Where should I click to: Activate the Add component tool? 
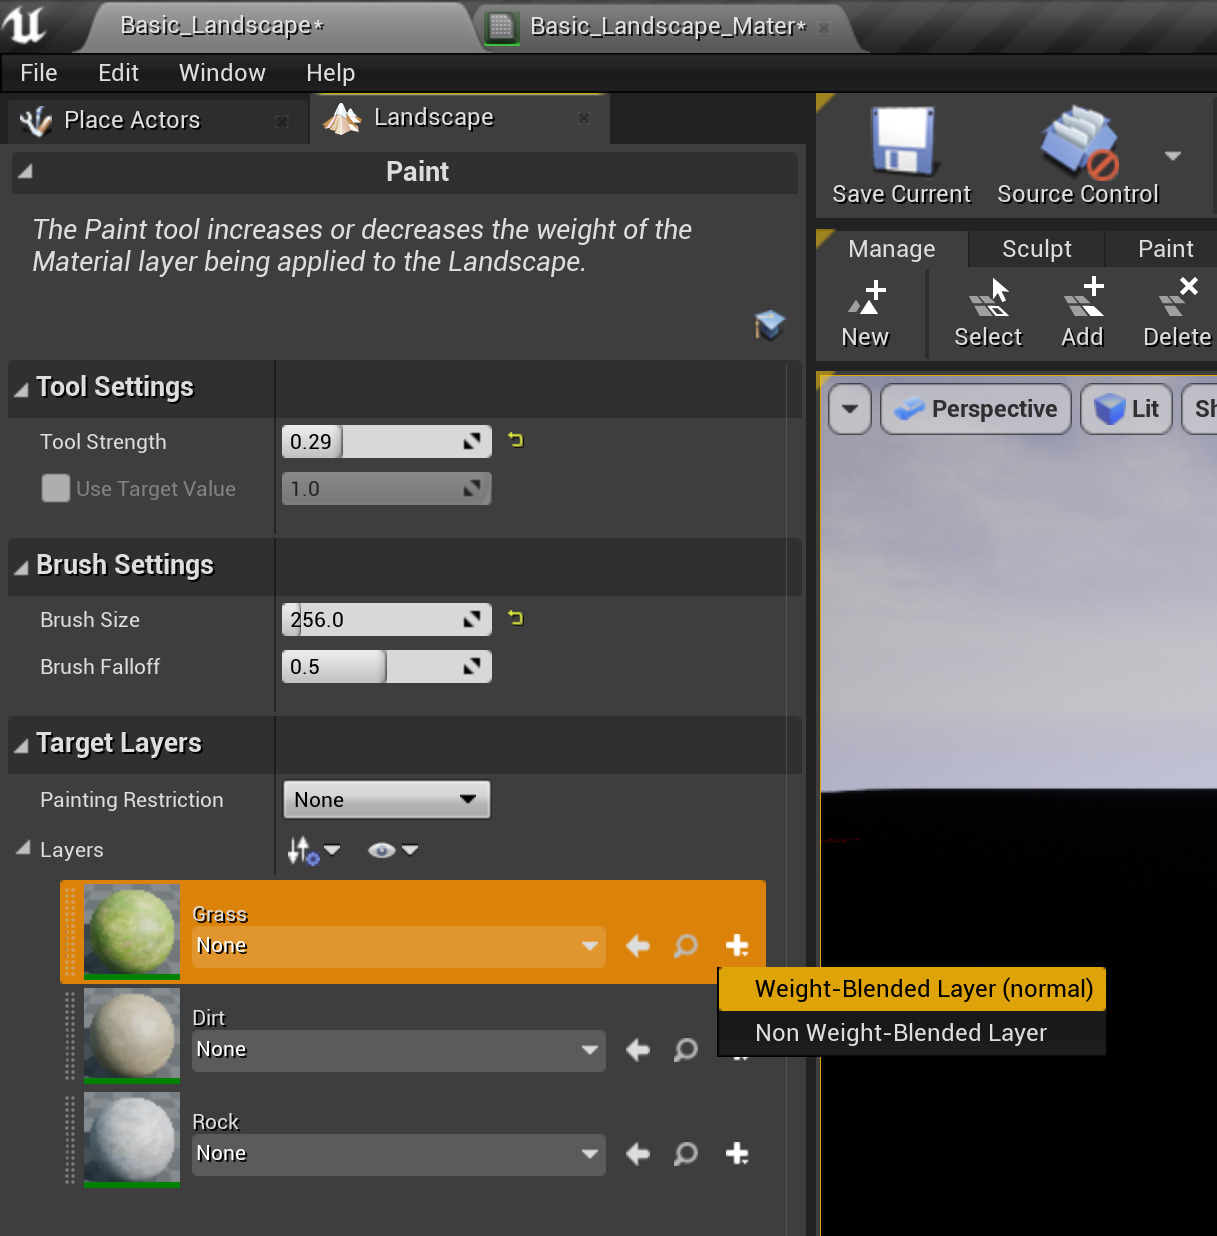1081,312
